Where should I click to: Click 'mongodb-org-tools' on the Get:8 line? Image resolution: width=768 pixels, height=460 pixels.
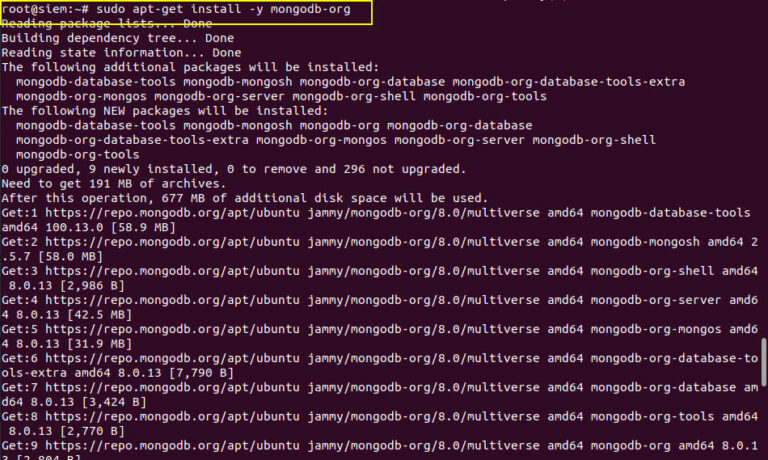(x=652, y=417)
